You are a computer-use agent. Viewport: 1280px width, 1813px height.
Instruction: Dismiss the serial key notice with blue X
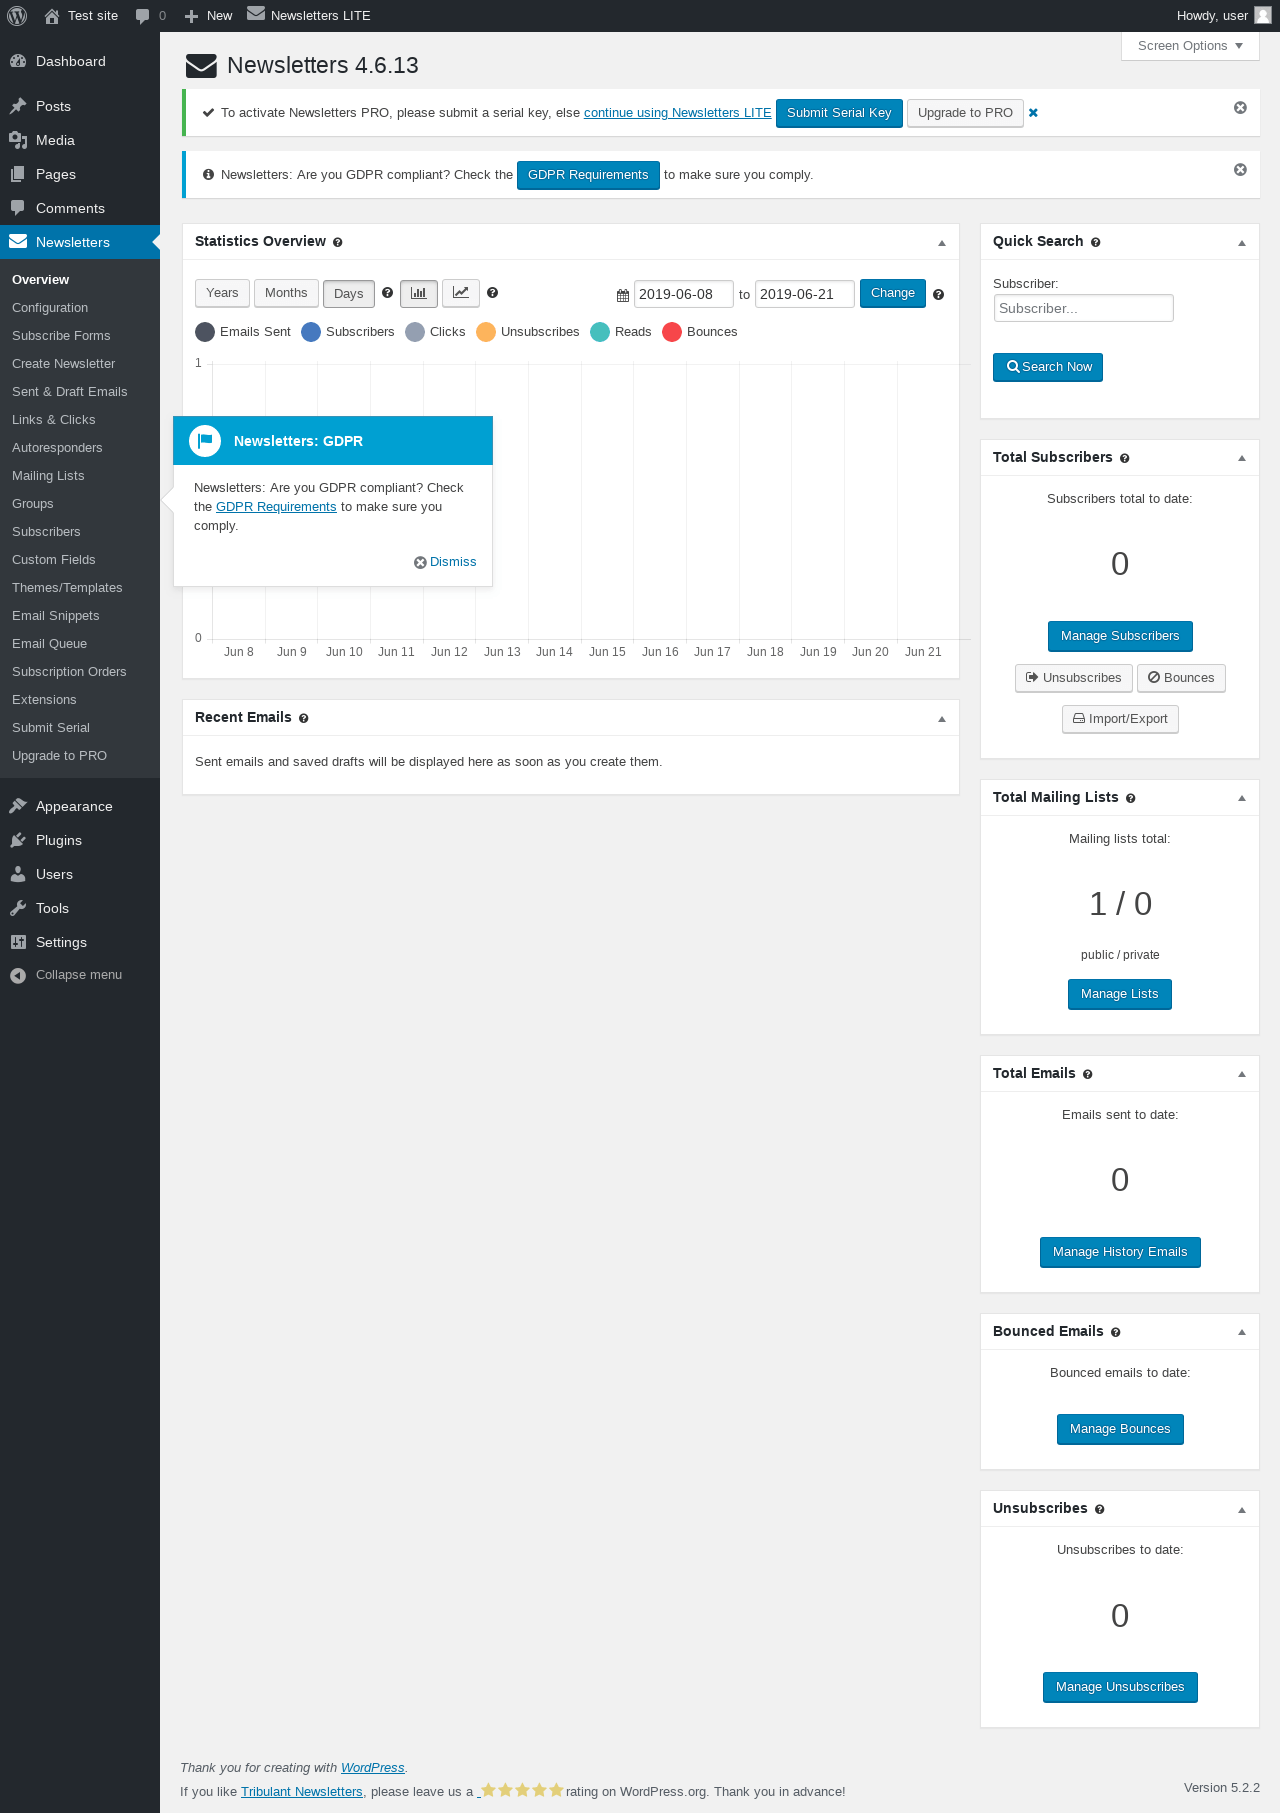1034,113
